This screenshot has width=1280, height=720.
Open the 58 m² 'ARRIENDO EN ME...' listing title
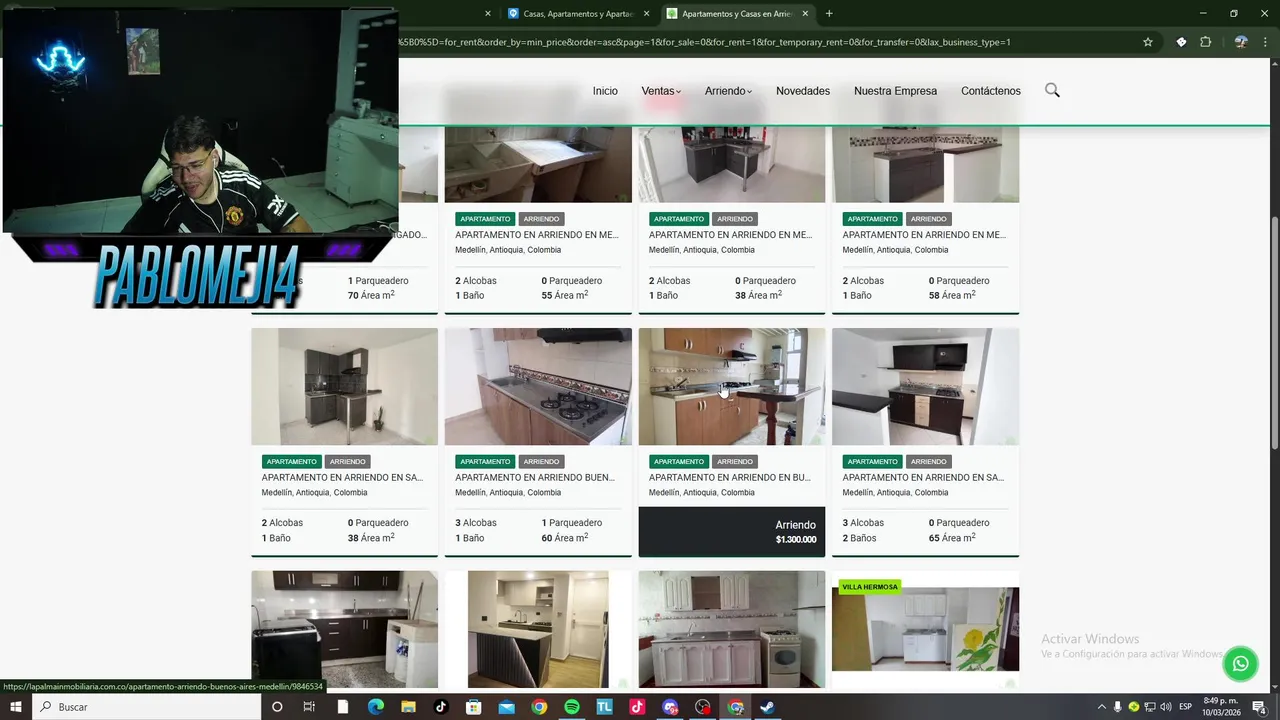(x=924, y=235)
